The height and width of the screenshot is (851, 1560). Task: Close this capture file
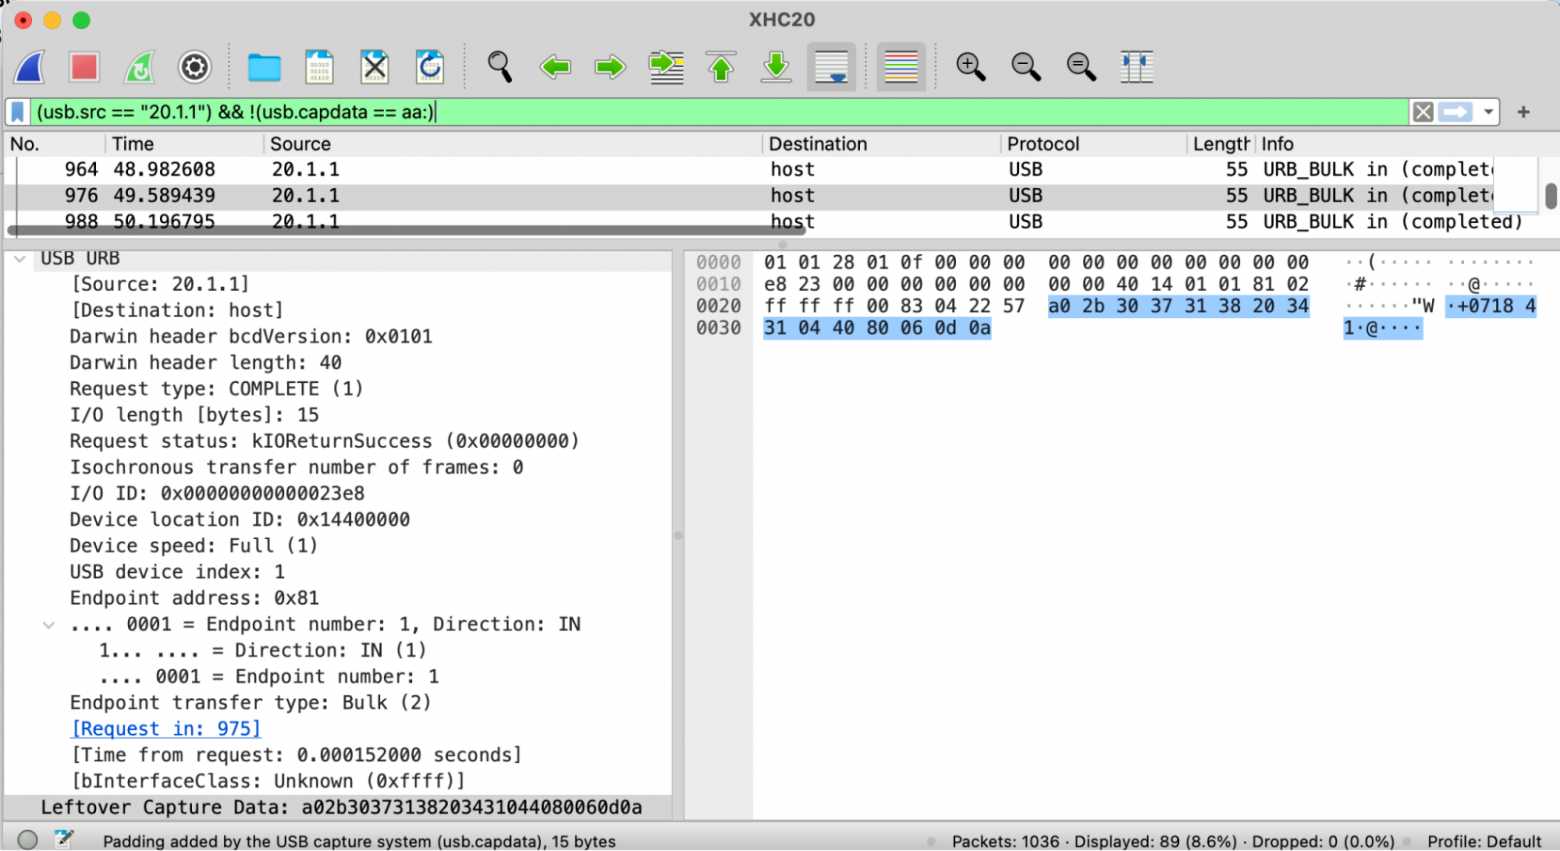tap(375, 67)
